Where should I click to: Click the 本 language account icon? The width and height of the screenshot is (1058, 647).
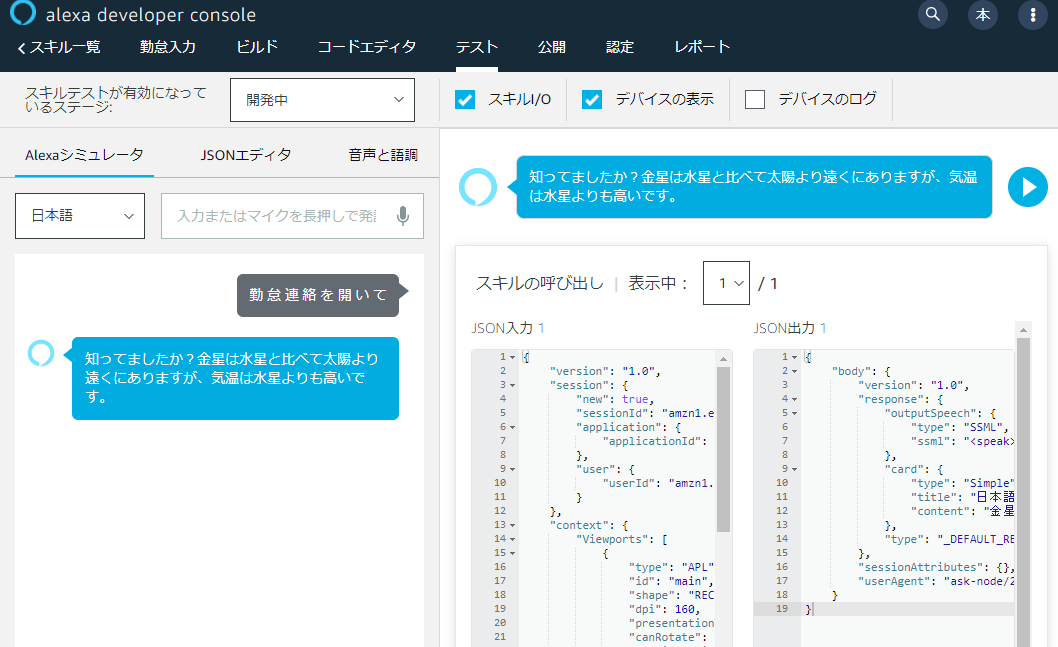pos(983,14)
